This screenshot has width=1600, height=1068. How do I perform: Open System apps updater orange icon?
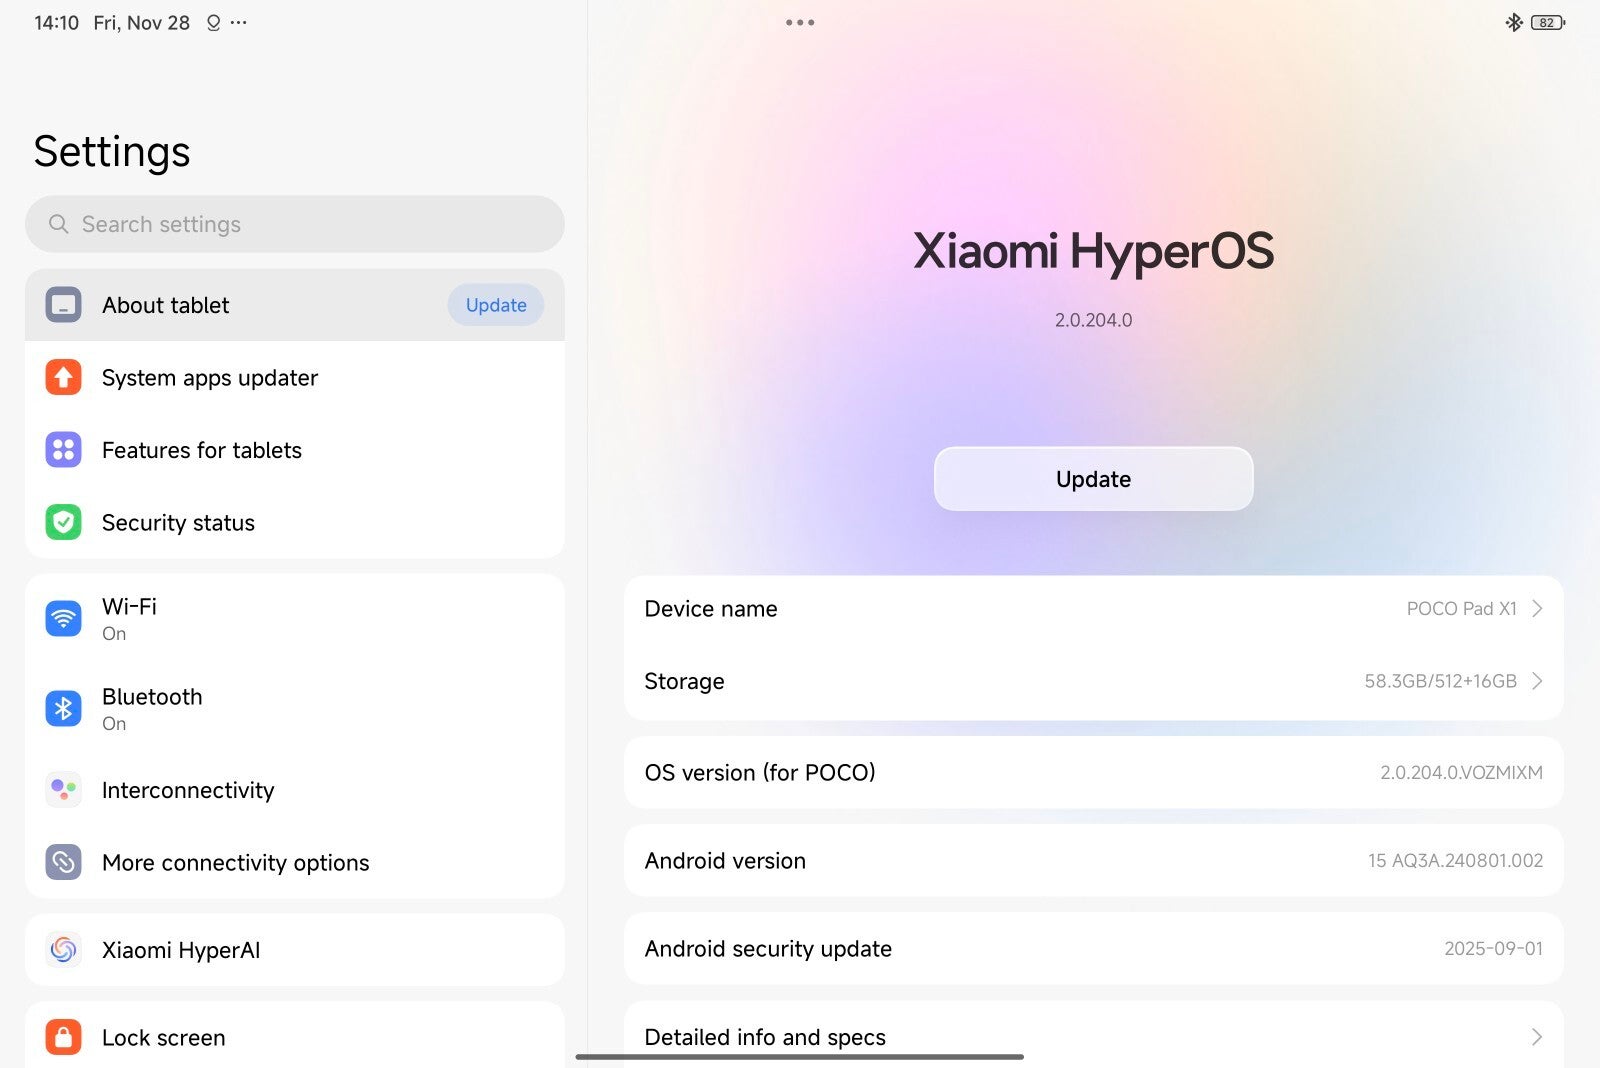tap(63, 378)
